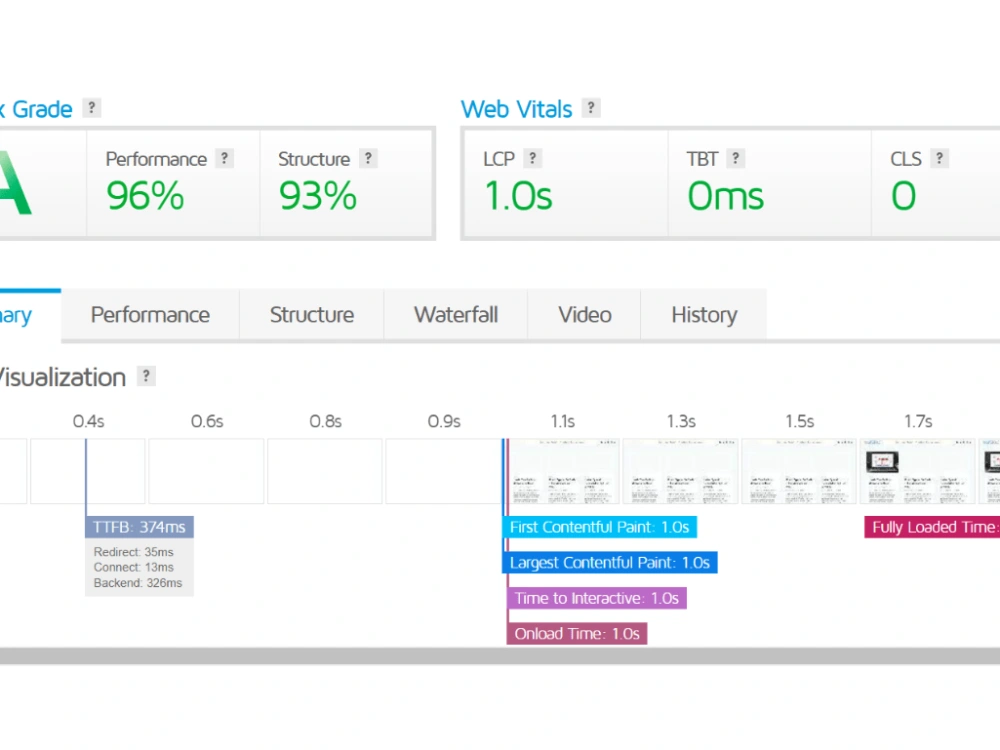Click the help icon next to Grade heading
The image size is (1000, 750).
92,108
